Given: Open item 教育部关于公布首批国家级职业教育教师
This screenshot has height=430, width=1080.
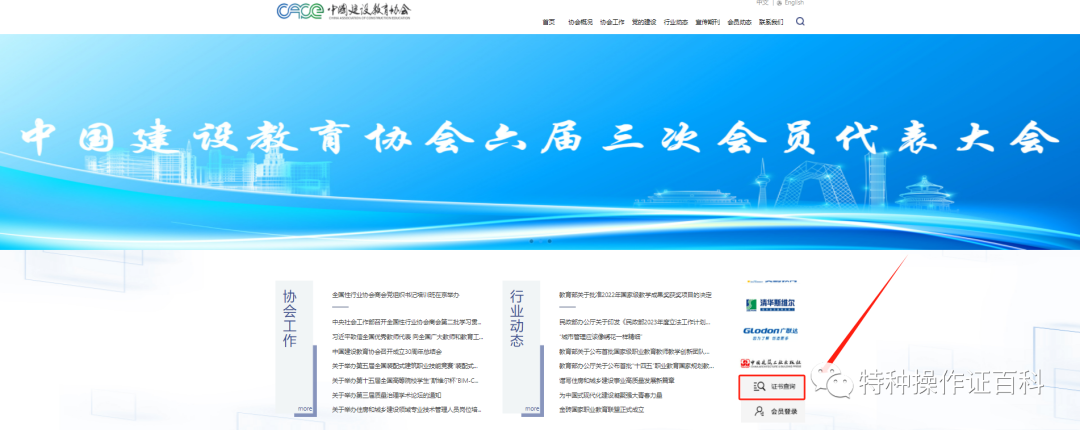Looking at the screenshot, I should point(634,351).
